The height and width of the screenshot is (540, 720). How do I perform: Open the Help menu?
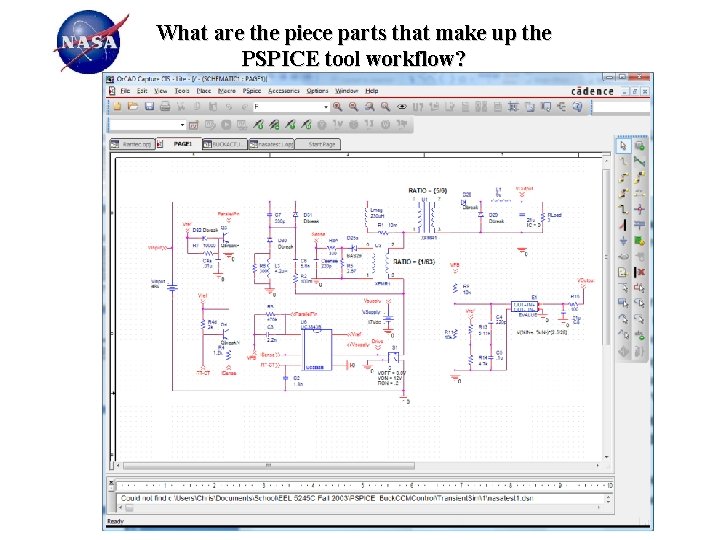tap(372, 91)
